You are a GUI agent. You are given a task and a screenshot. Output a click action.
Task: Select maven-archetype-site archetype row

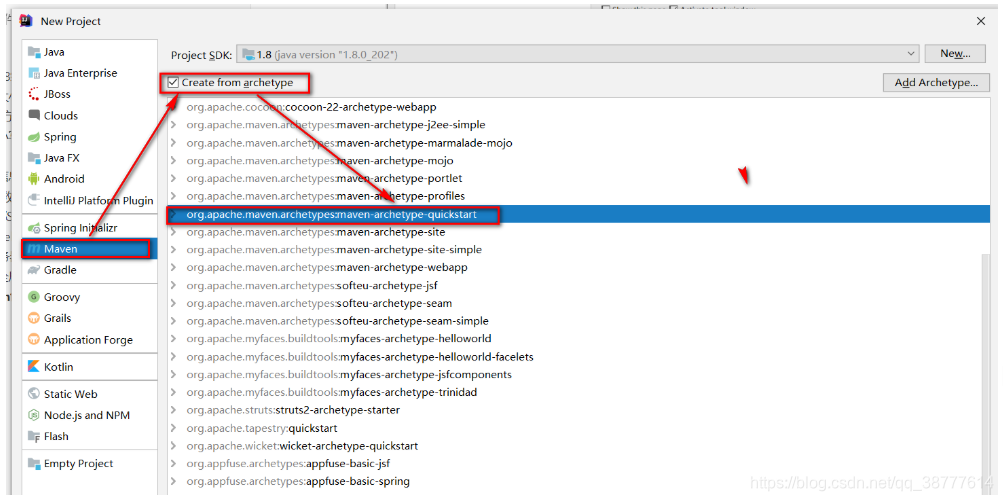coord(578,232)
